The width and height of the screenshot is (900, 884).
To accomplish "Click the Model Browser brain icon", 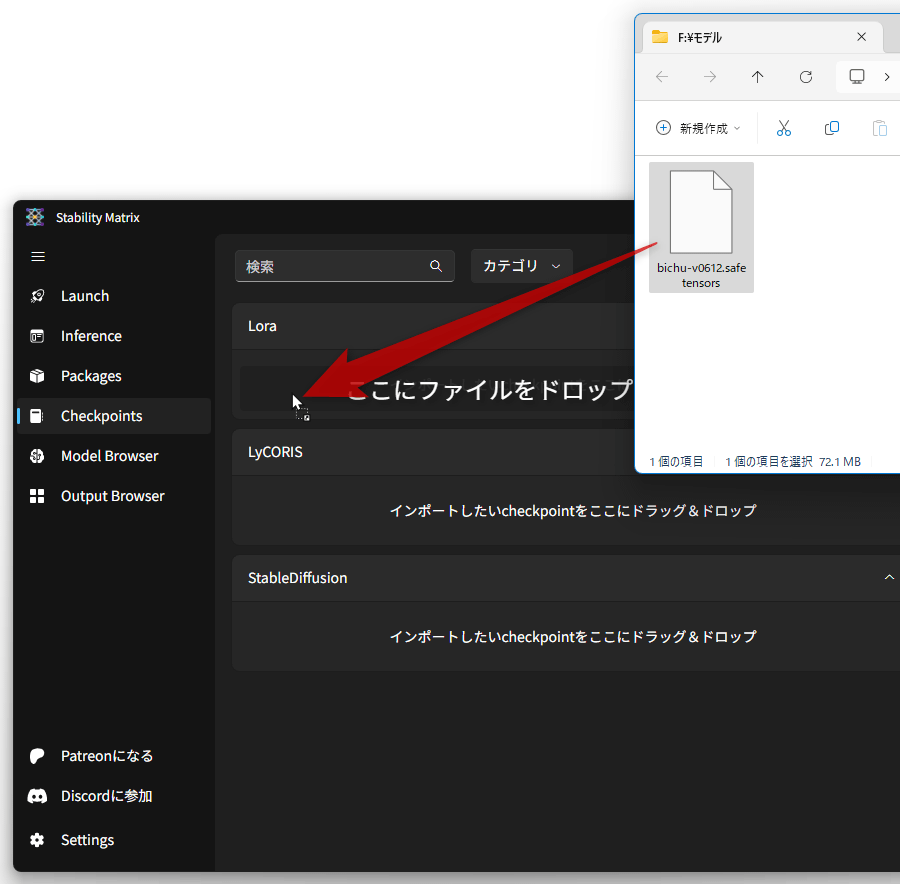I will [37, 456].
